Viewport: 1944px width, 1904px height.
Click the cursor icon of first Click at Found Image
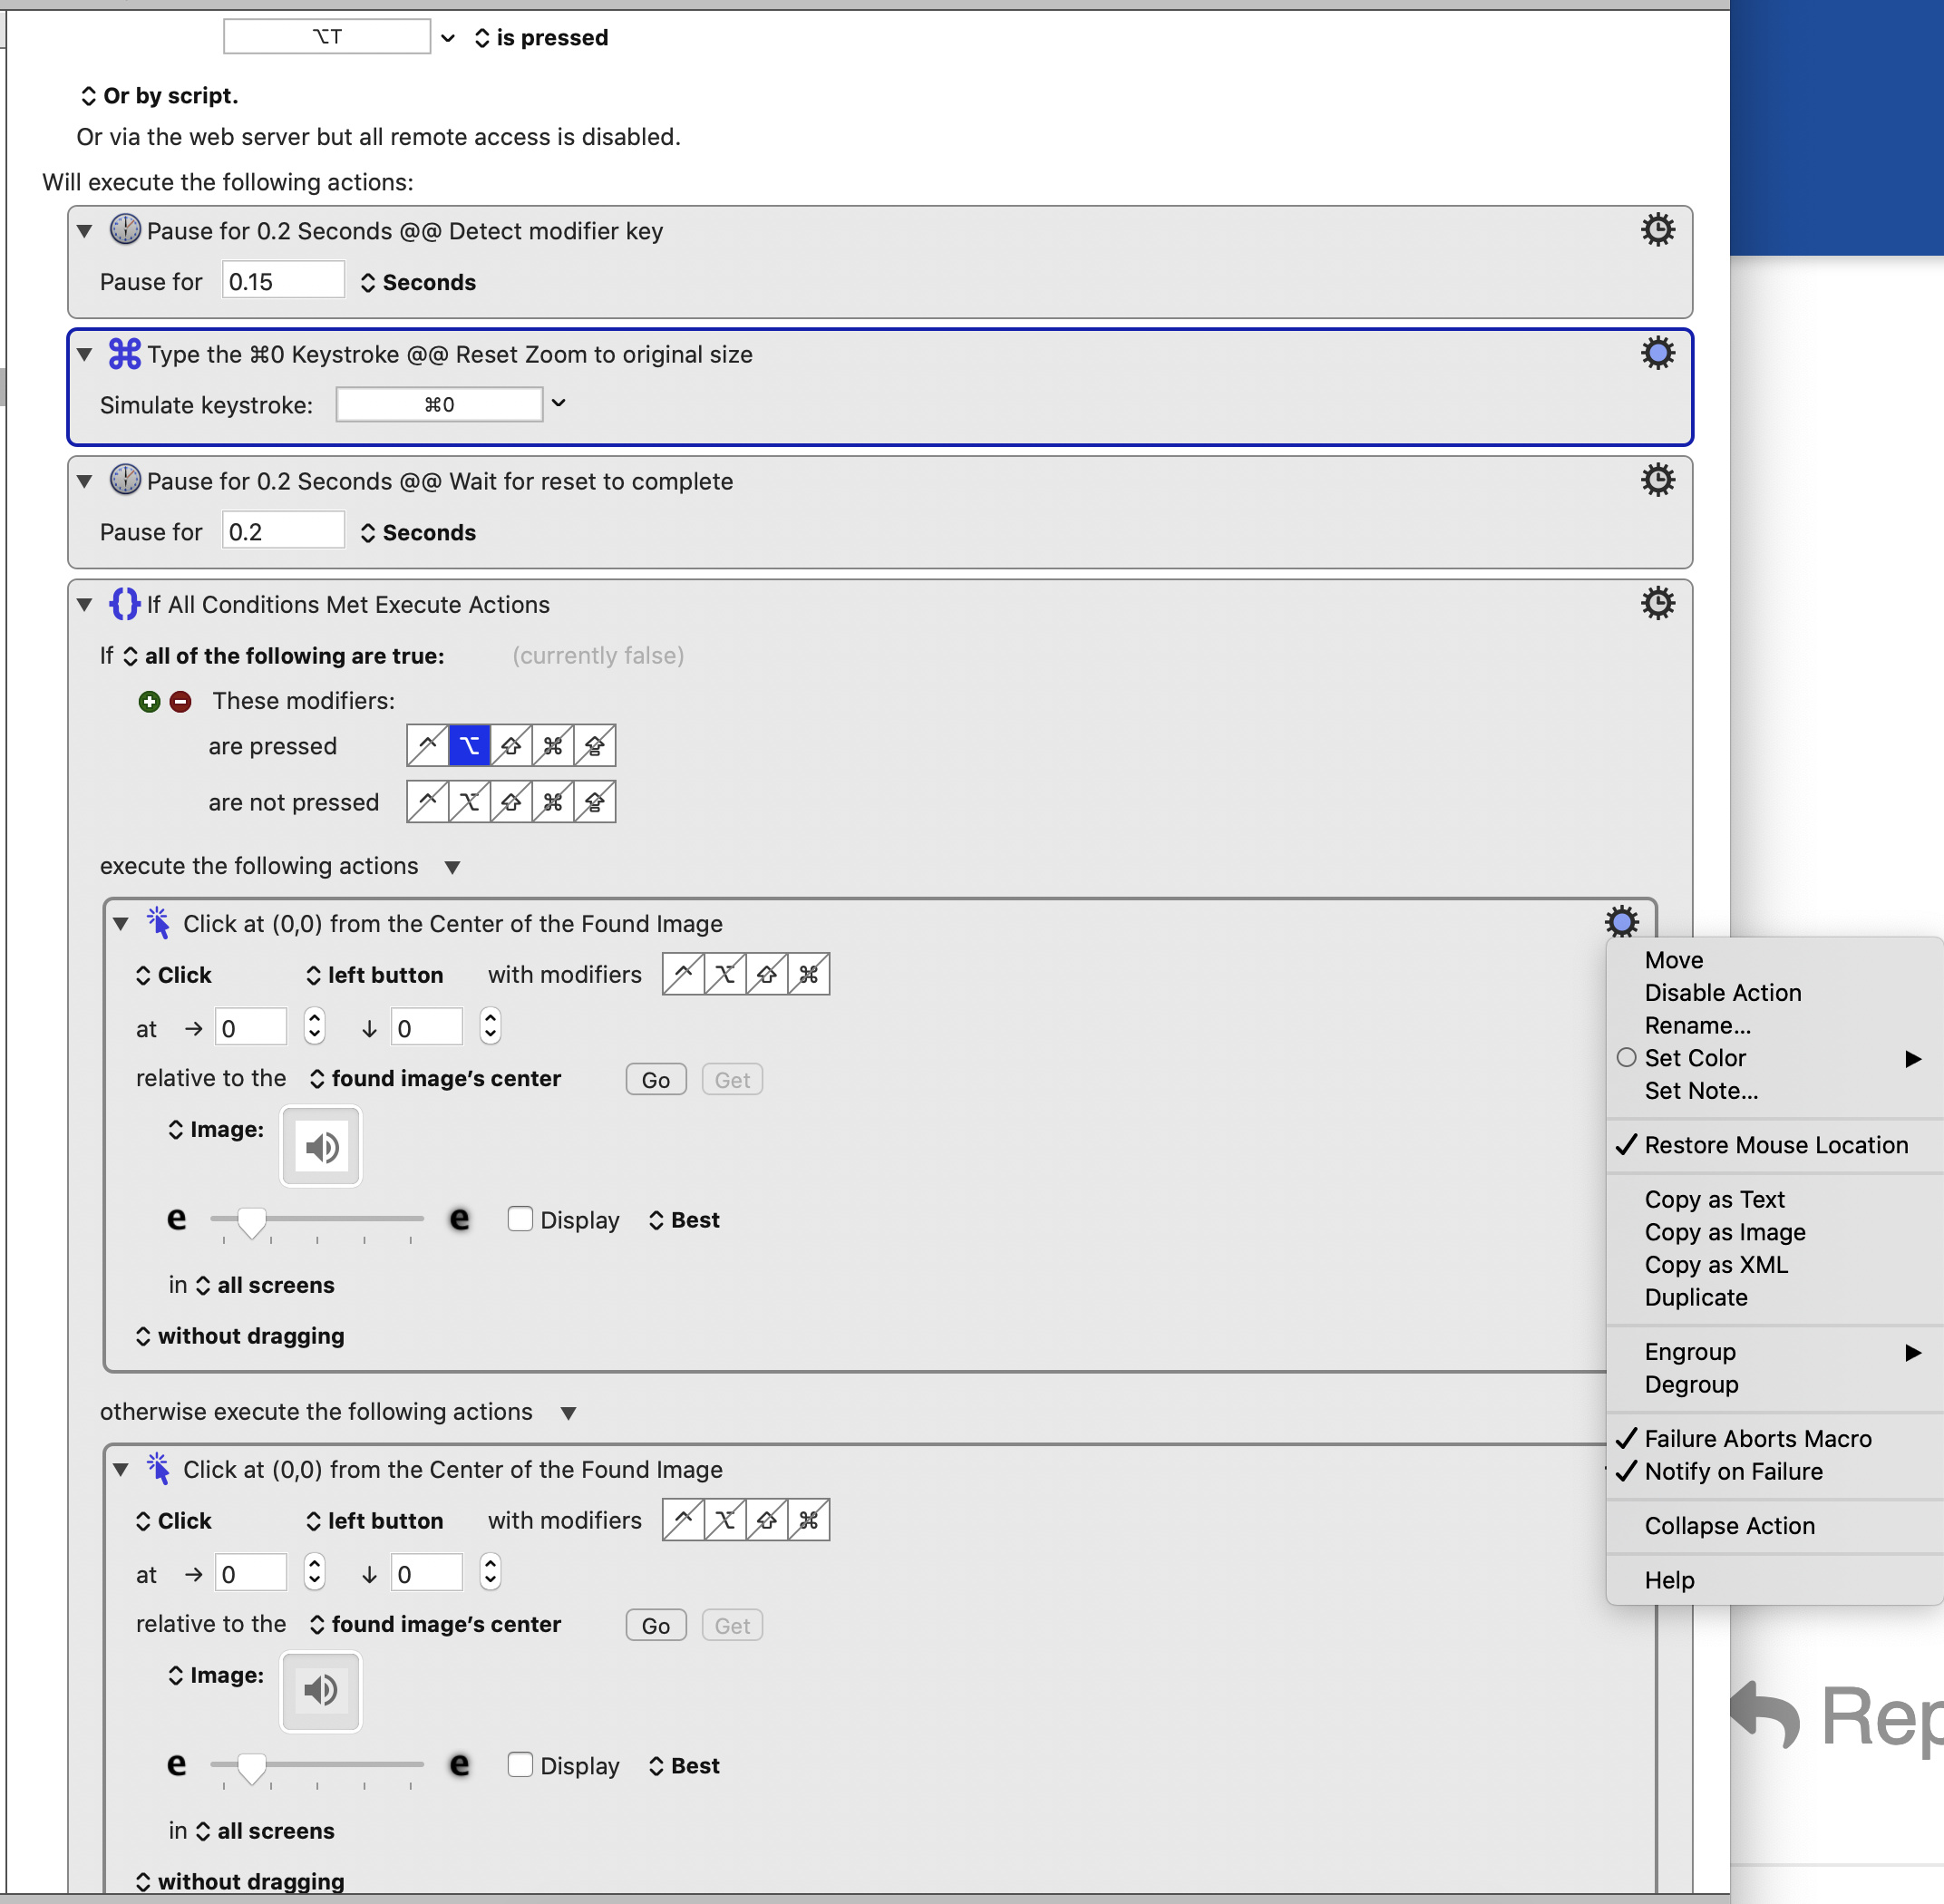(158, 922)
